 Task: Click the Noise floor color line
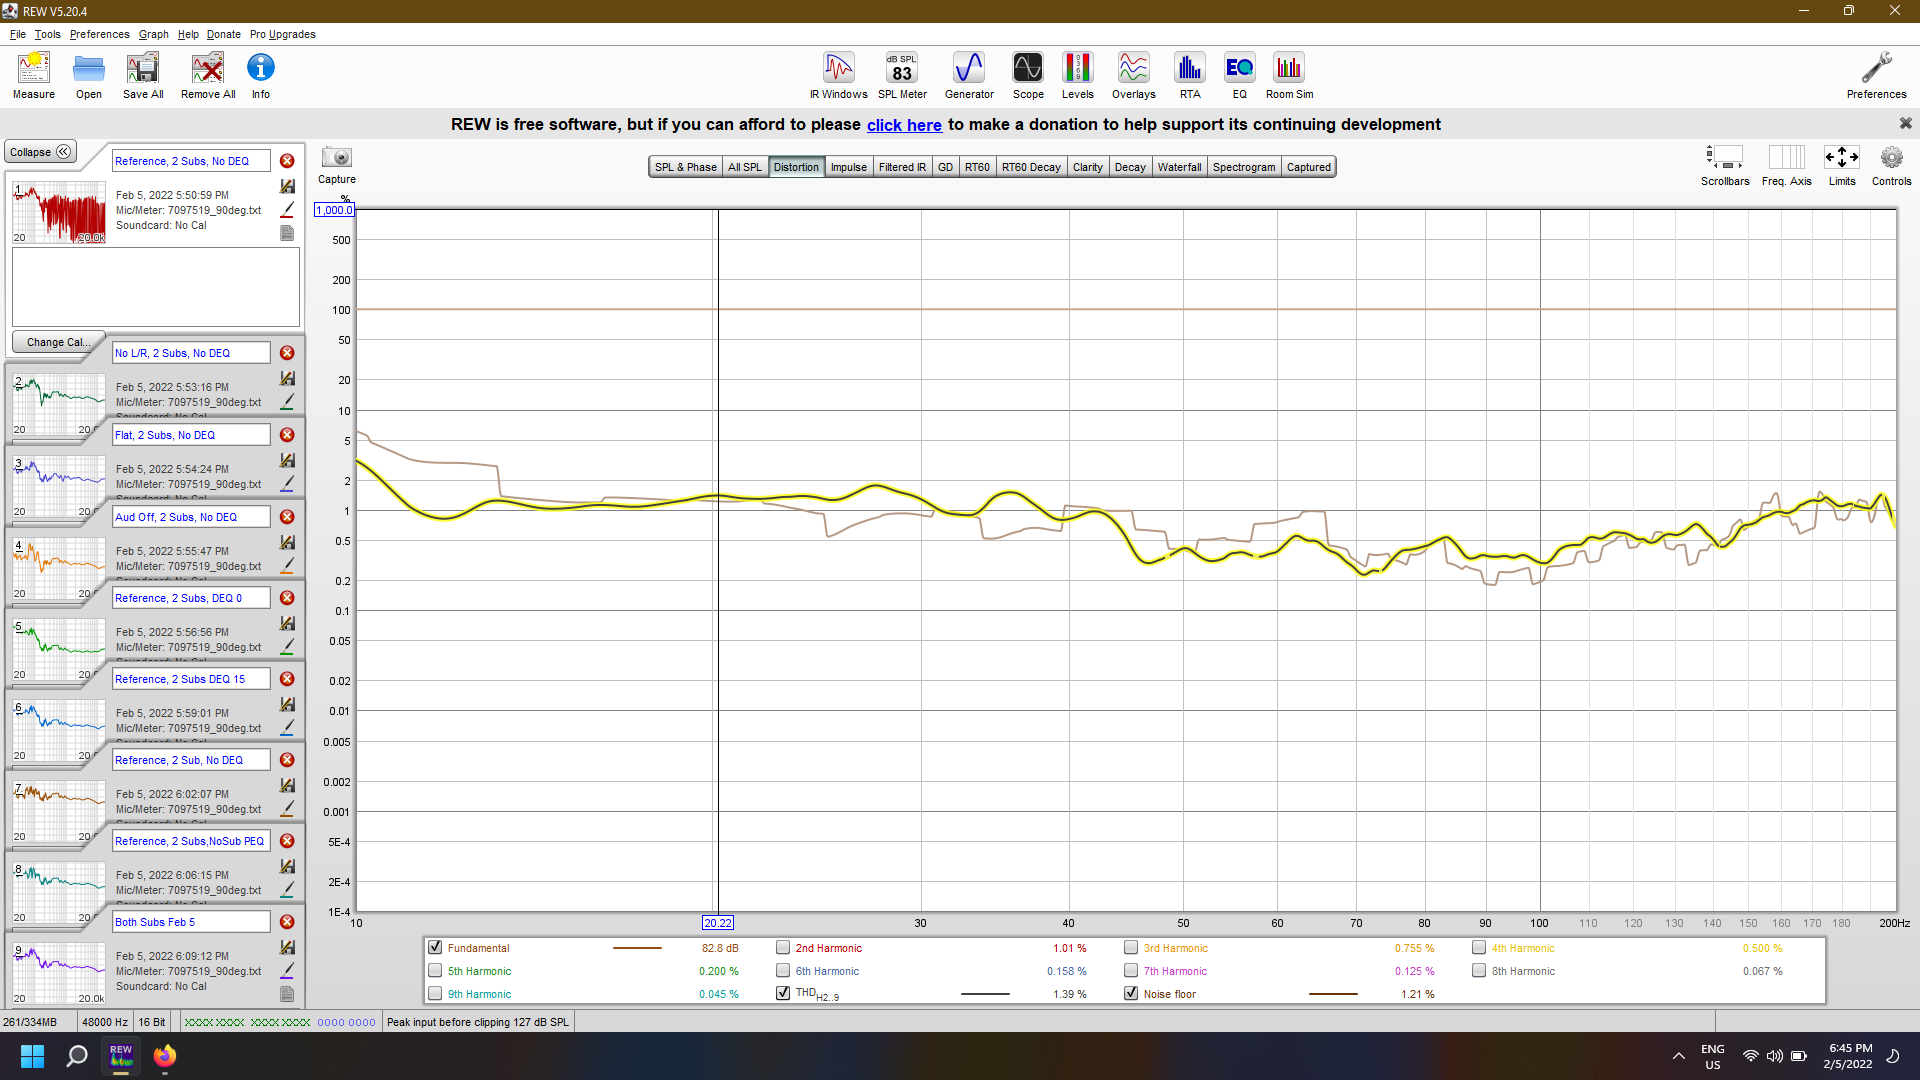pos(1333,994)
